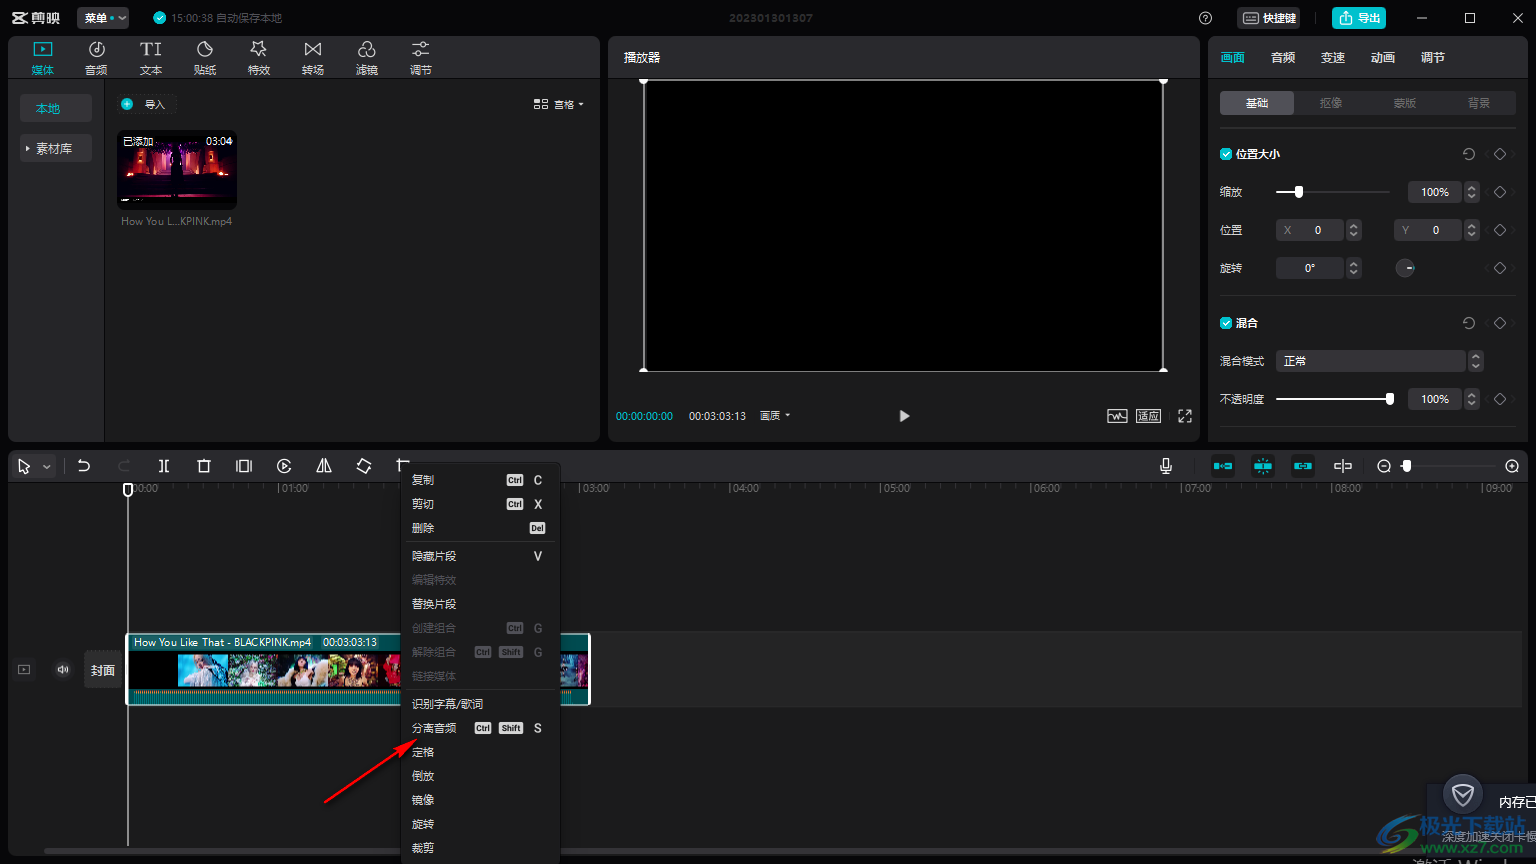The image size is (1536, 864).
Task: Click the reverse playback icon in timeline toolbar
Action: click(284, 466)
